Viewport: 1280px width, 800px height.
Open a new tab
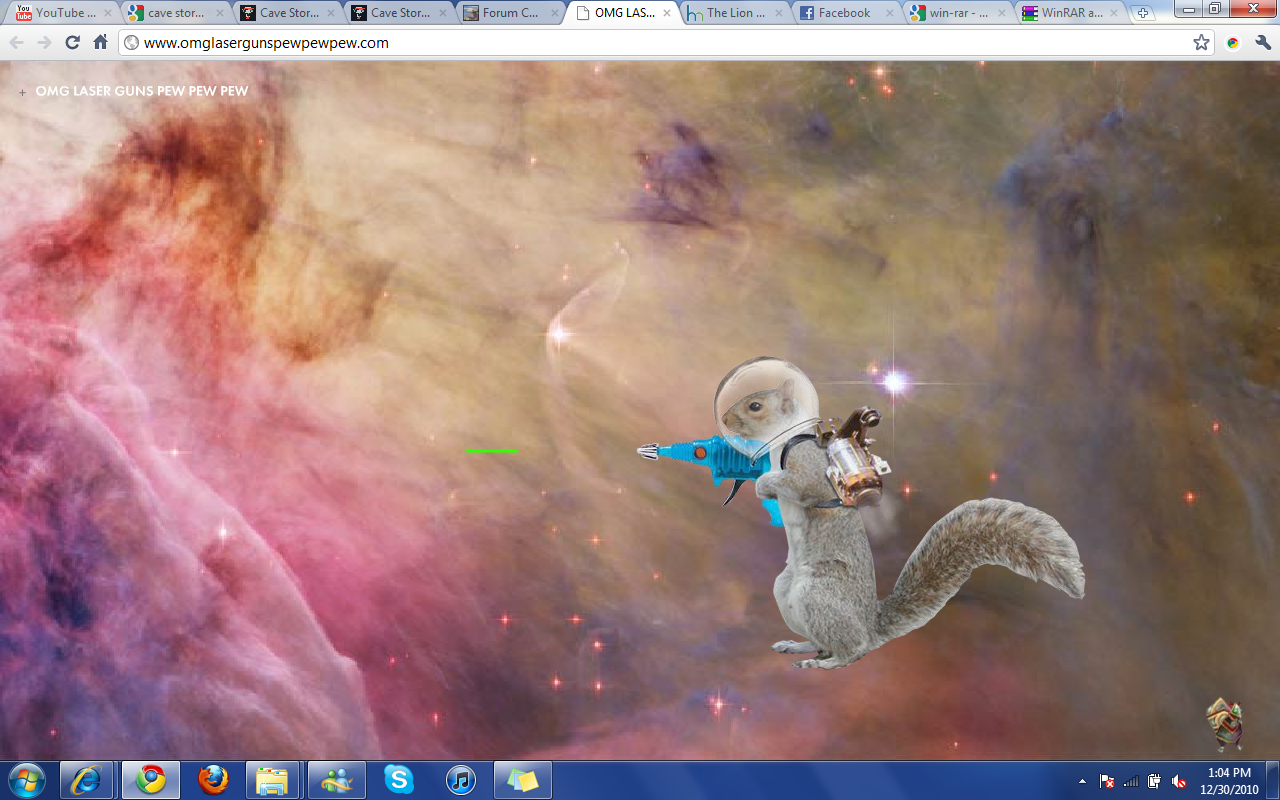[x=1143, y=14]
